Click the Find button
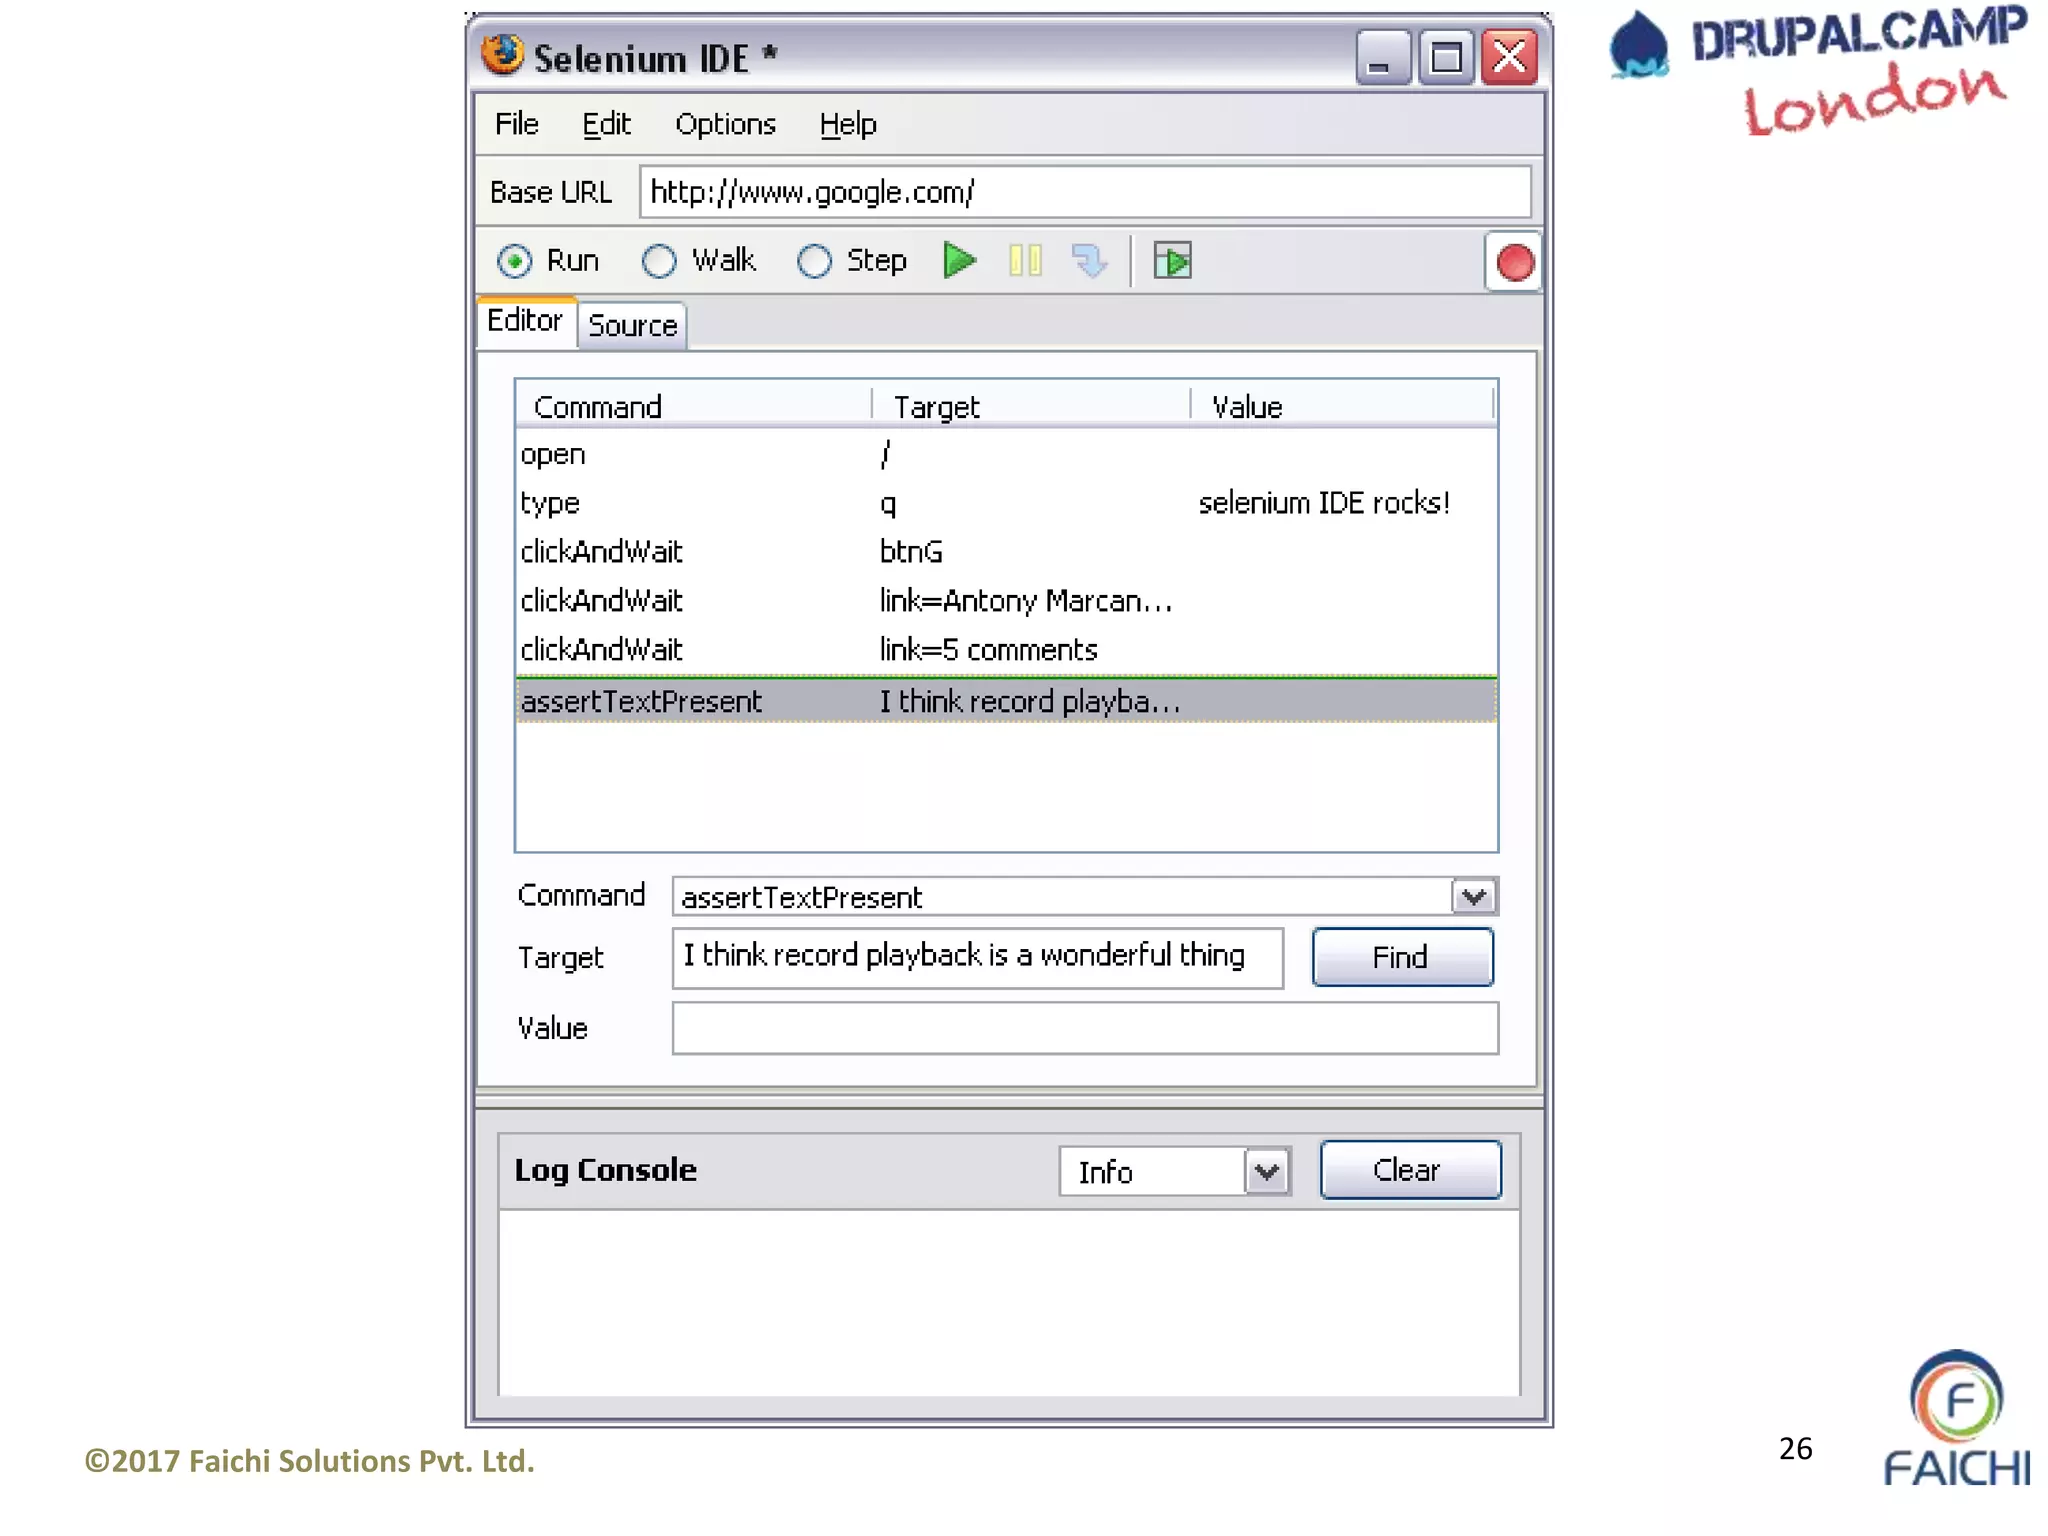This screenshot has width=2048, height=1536. click(1402, 958)
